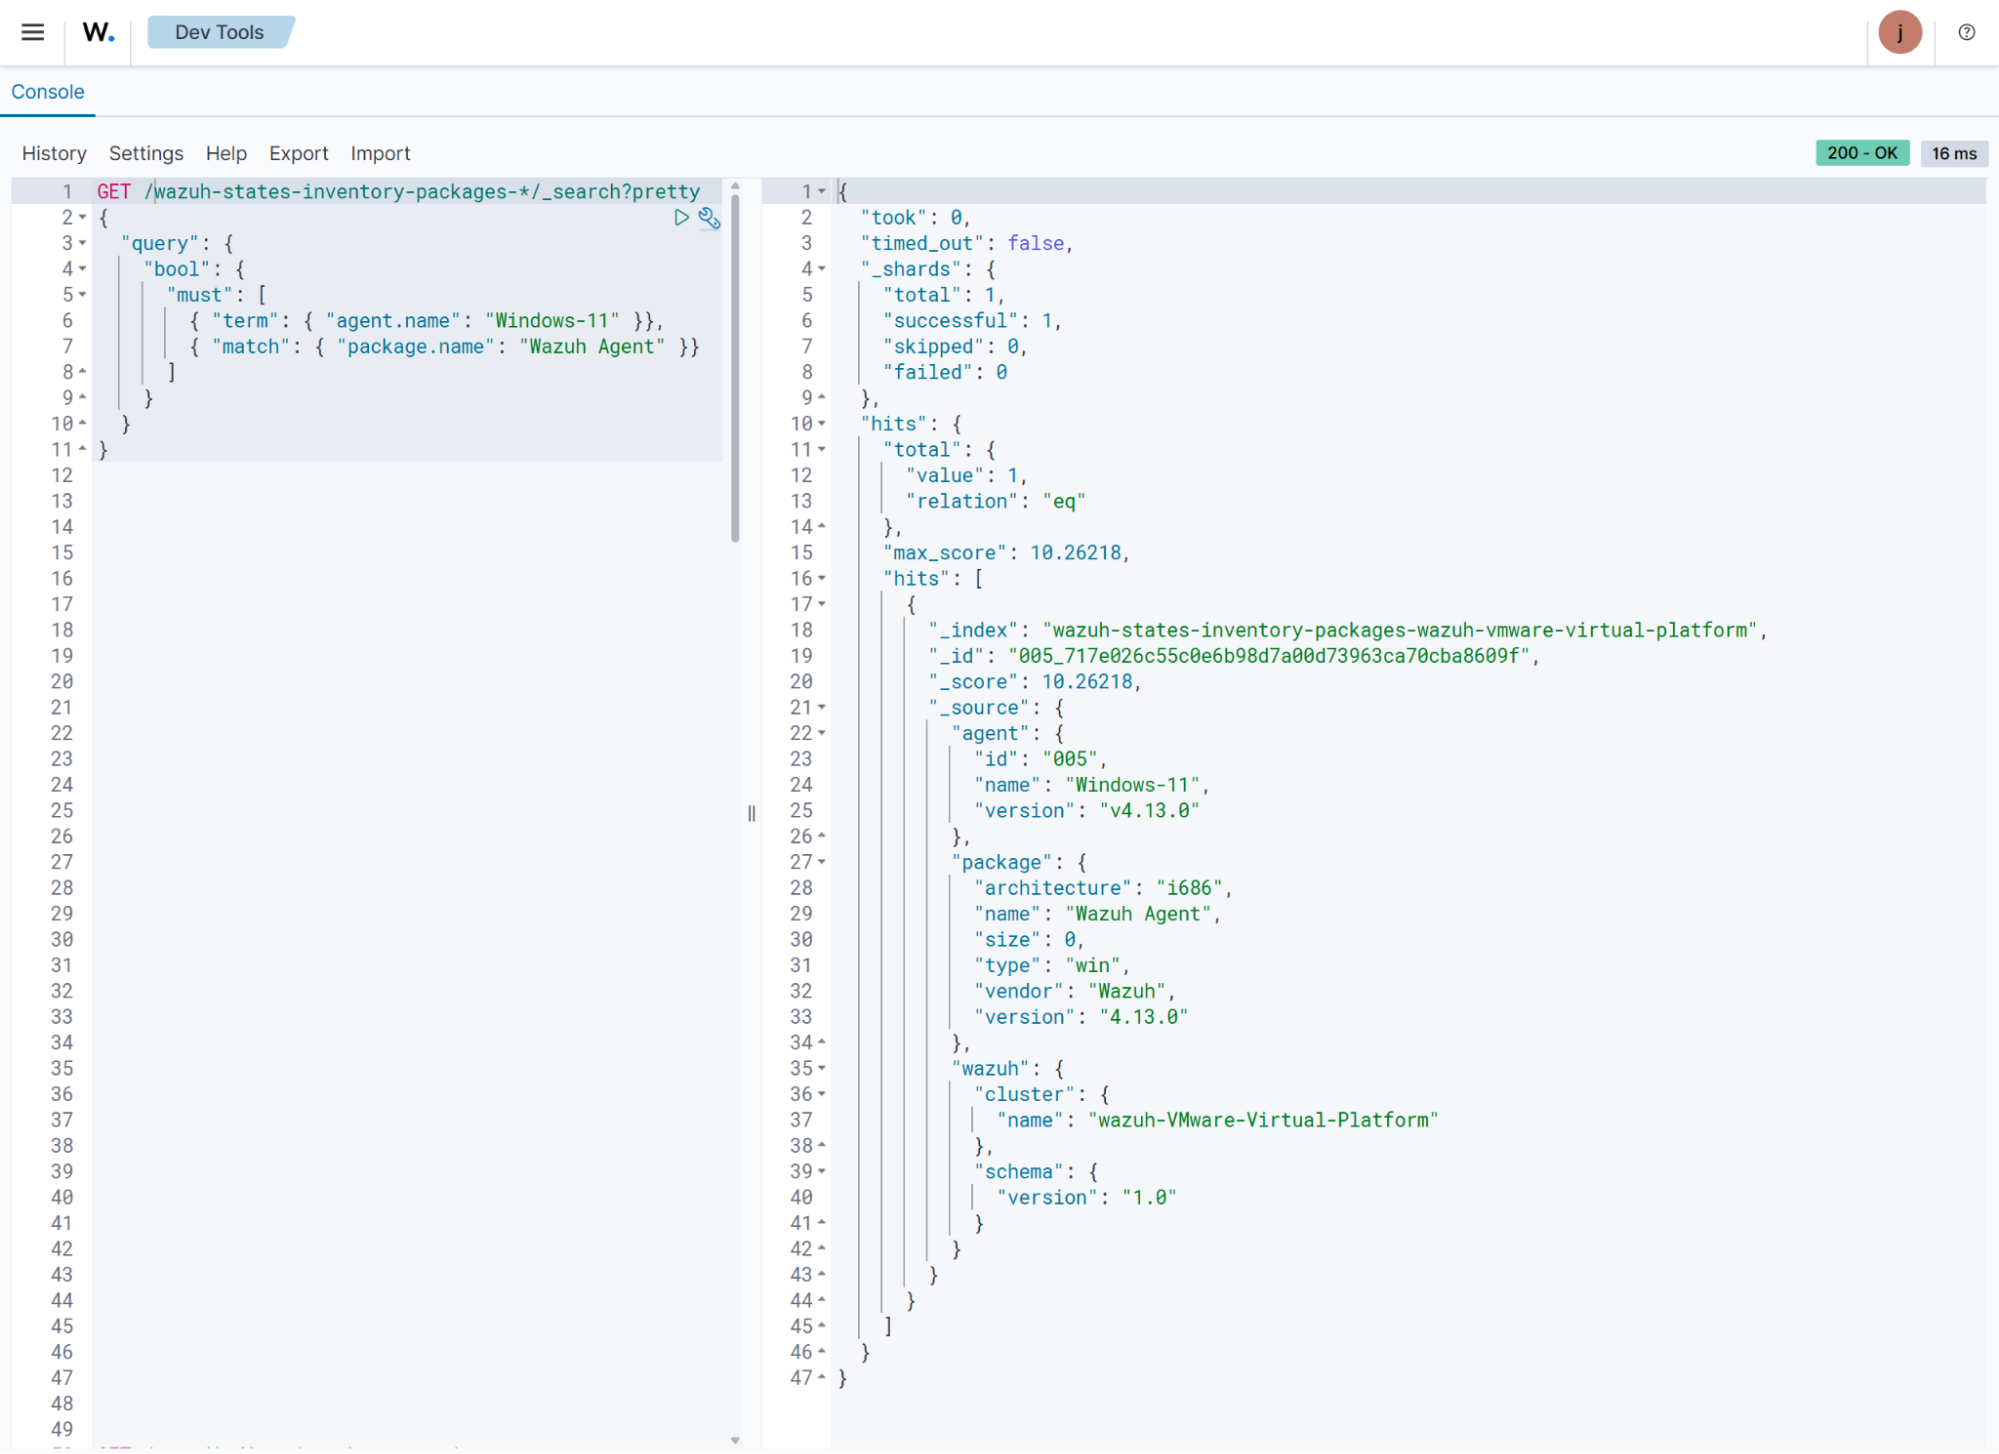
Task: Collapse the "_source" object fold arrow
Action: coord(822,707)
